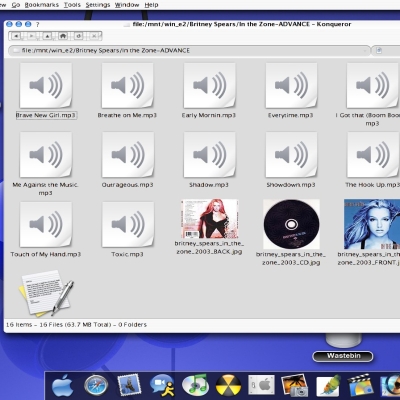The width and height of the screenshot is (400, 400).
Task: Click the icon right of the location bar
Action: [x=379, y=51]
